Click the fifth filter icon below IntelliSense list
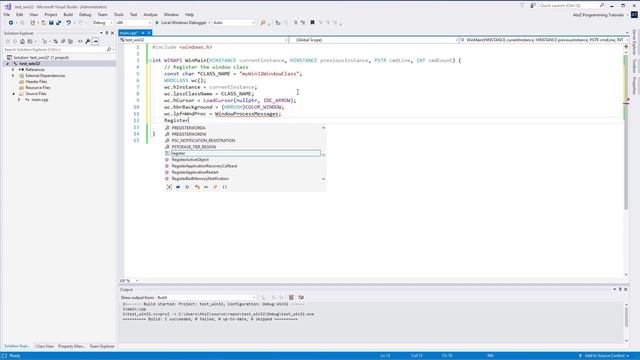640x360 pixels. (x=206, y=187)
